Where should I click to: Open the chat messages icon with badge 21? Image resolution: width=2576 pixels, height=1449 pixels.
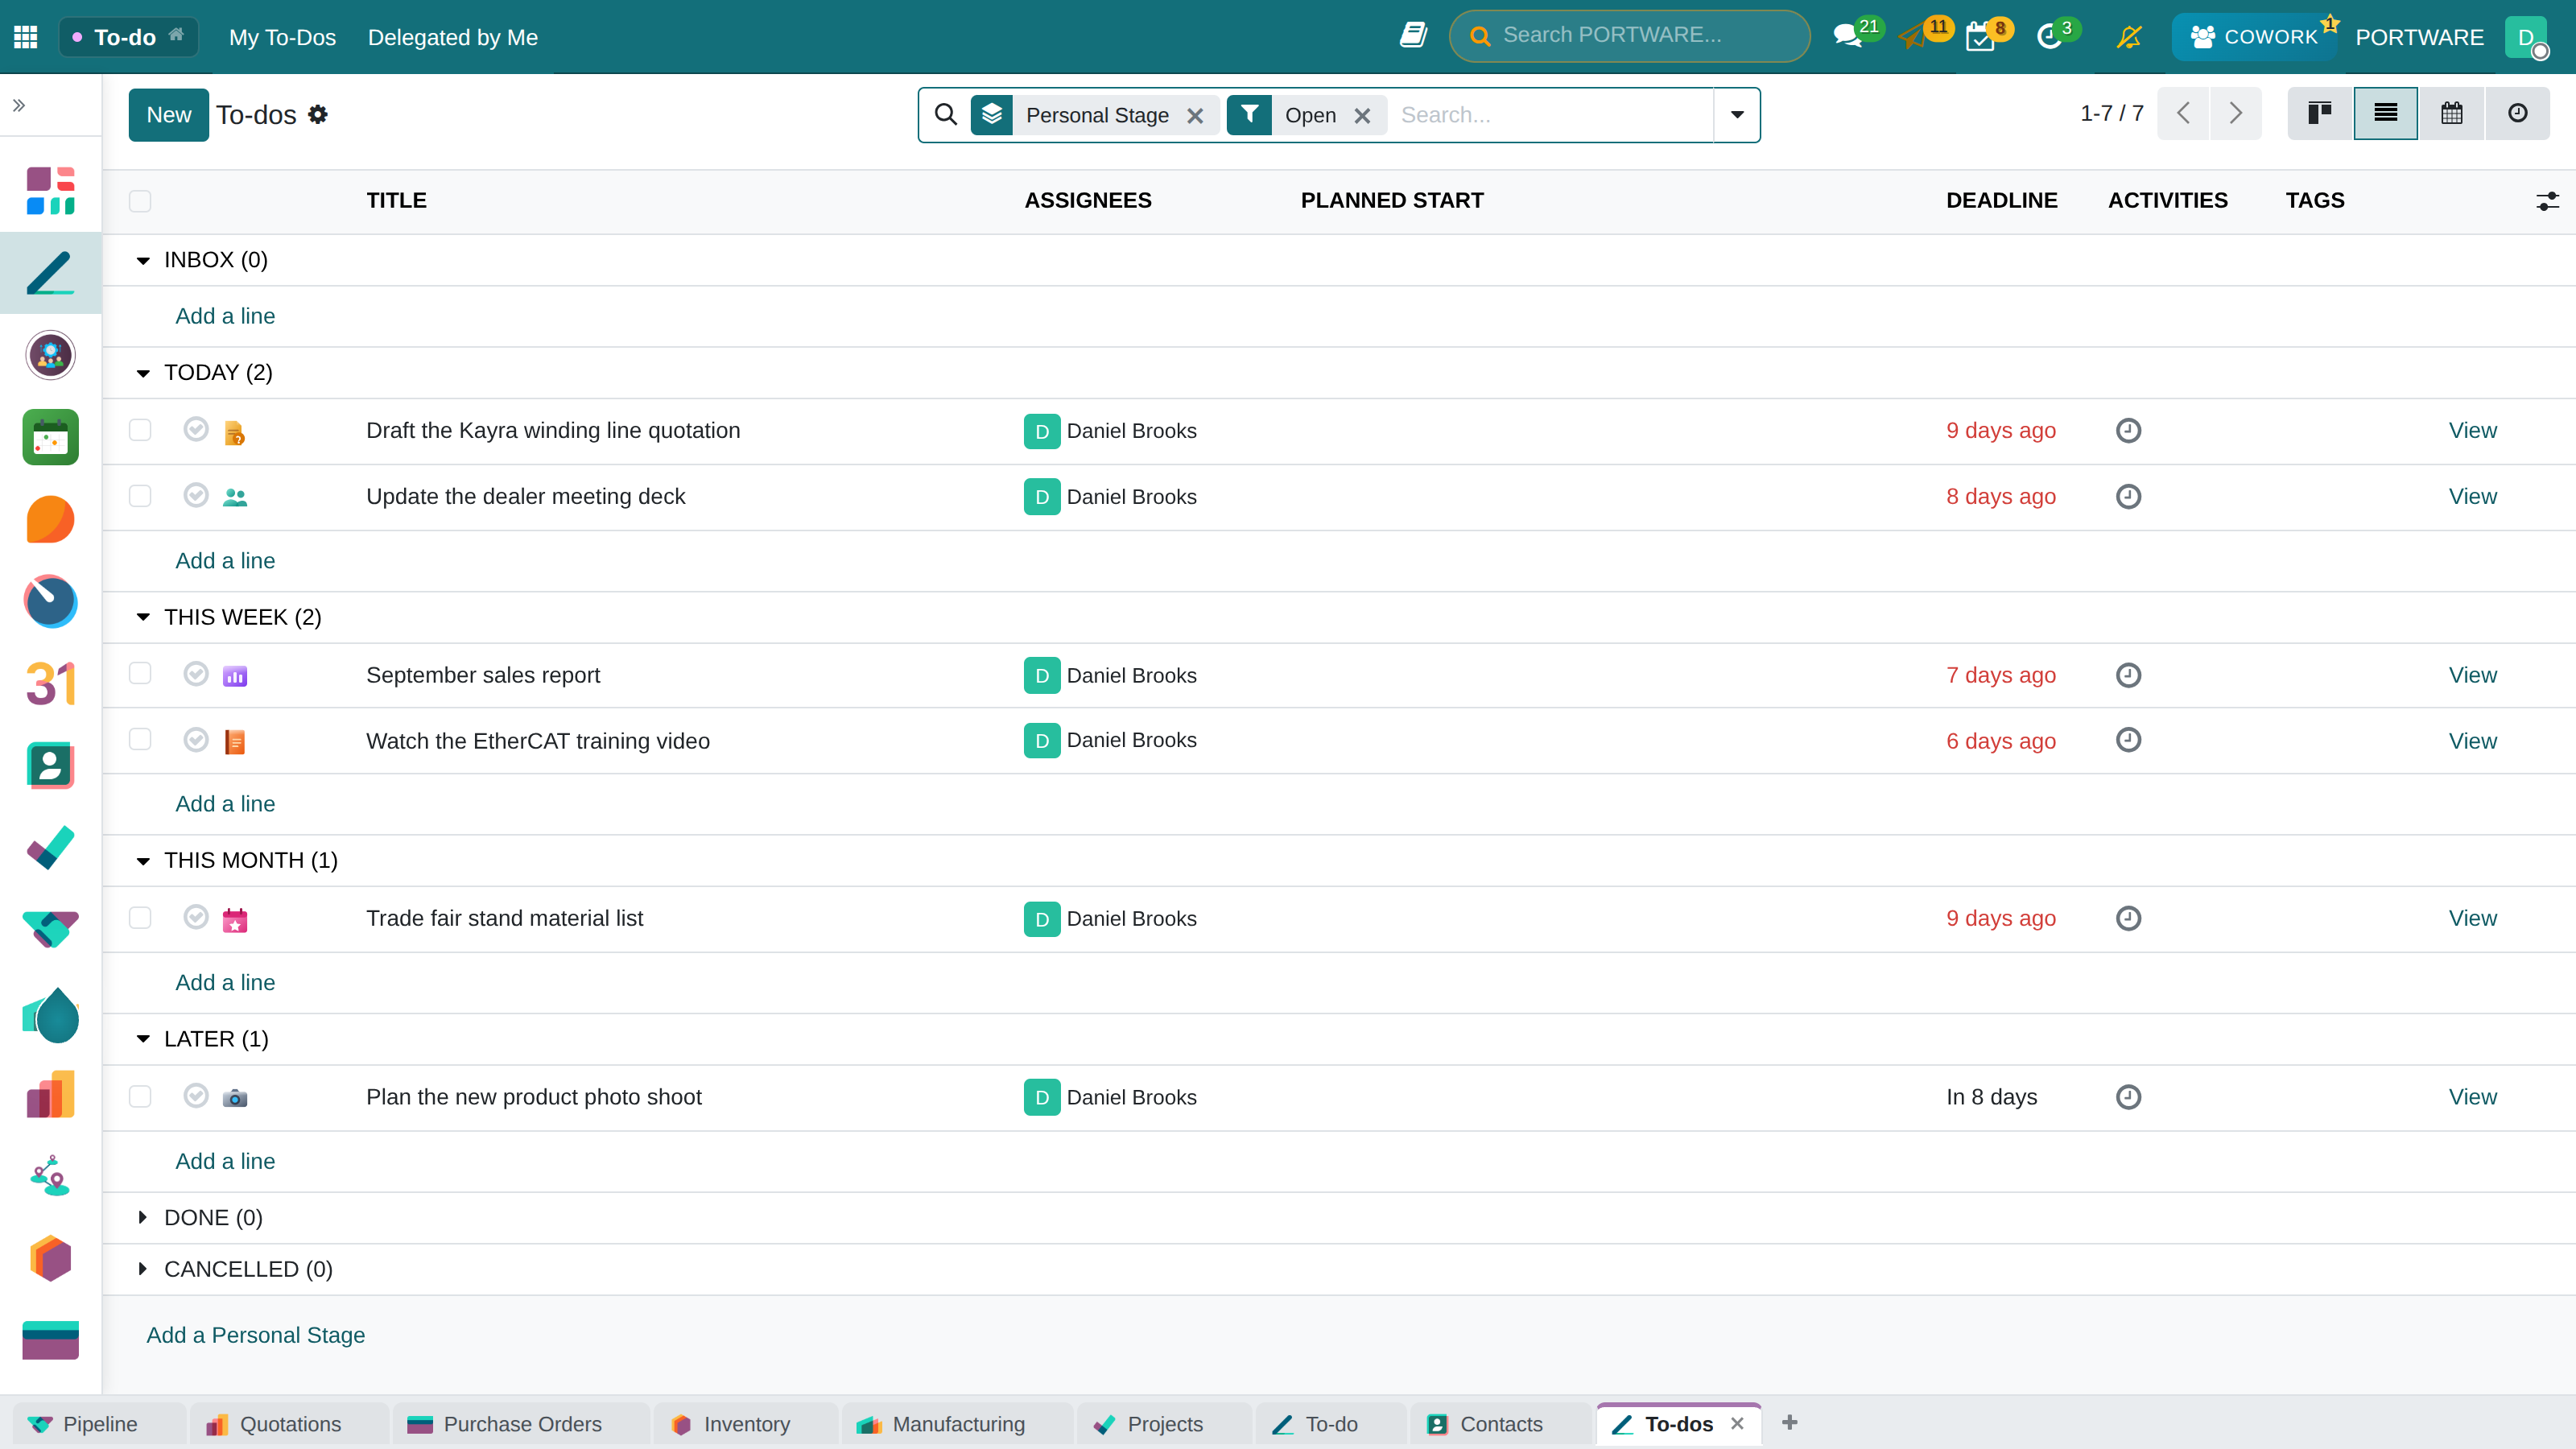[x=1848, y=36]
